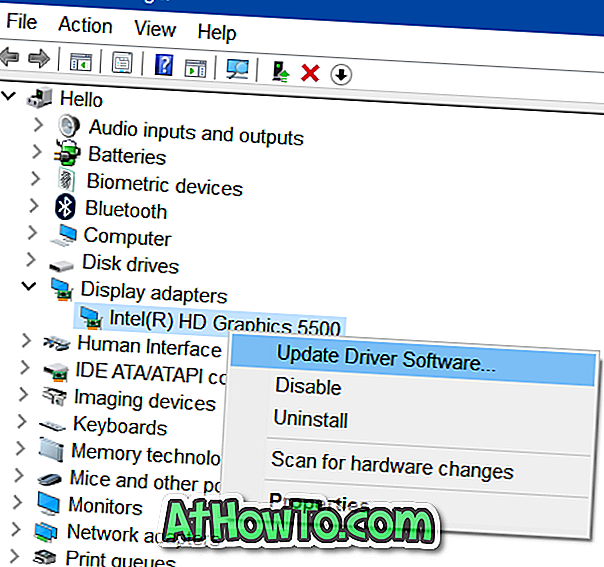Select the Display adapters label
This screenshot has width=604, height=567.
click(154, 292)
